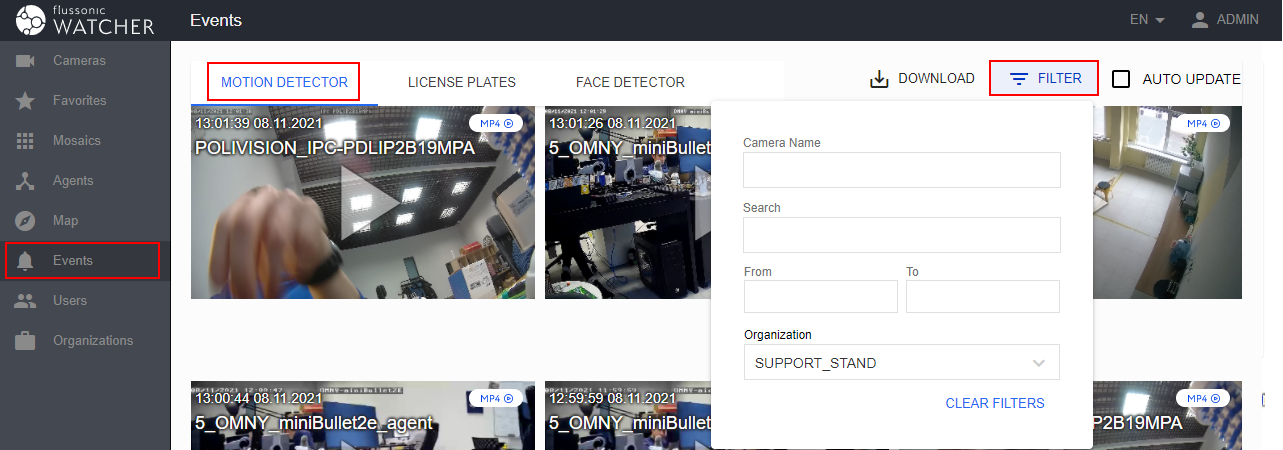The width and height of the screenshot is (1283, 450).
Task: Click MP4 badge on 13:00:44 event
Action: point(497,398)
